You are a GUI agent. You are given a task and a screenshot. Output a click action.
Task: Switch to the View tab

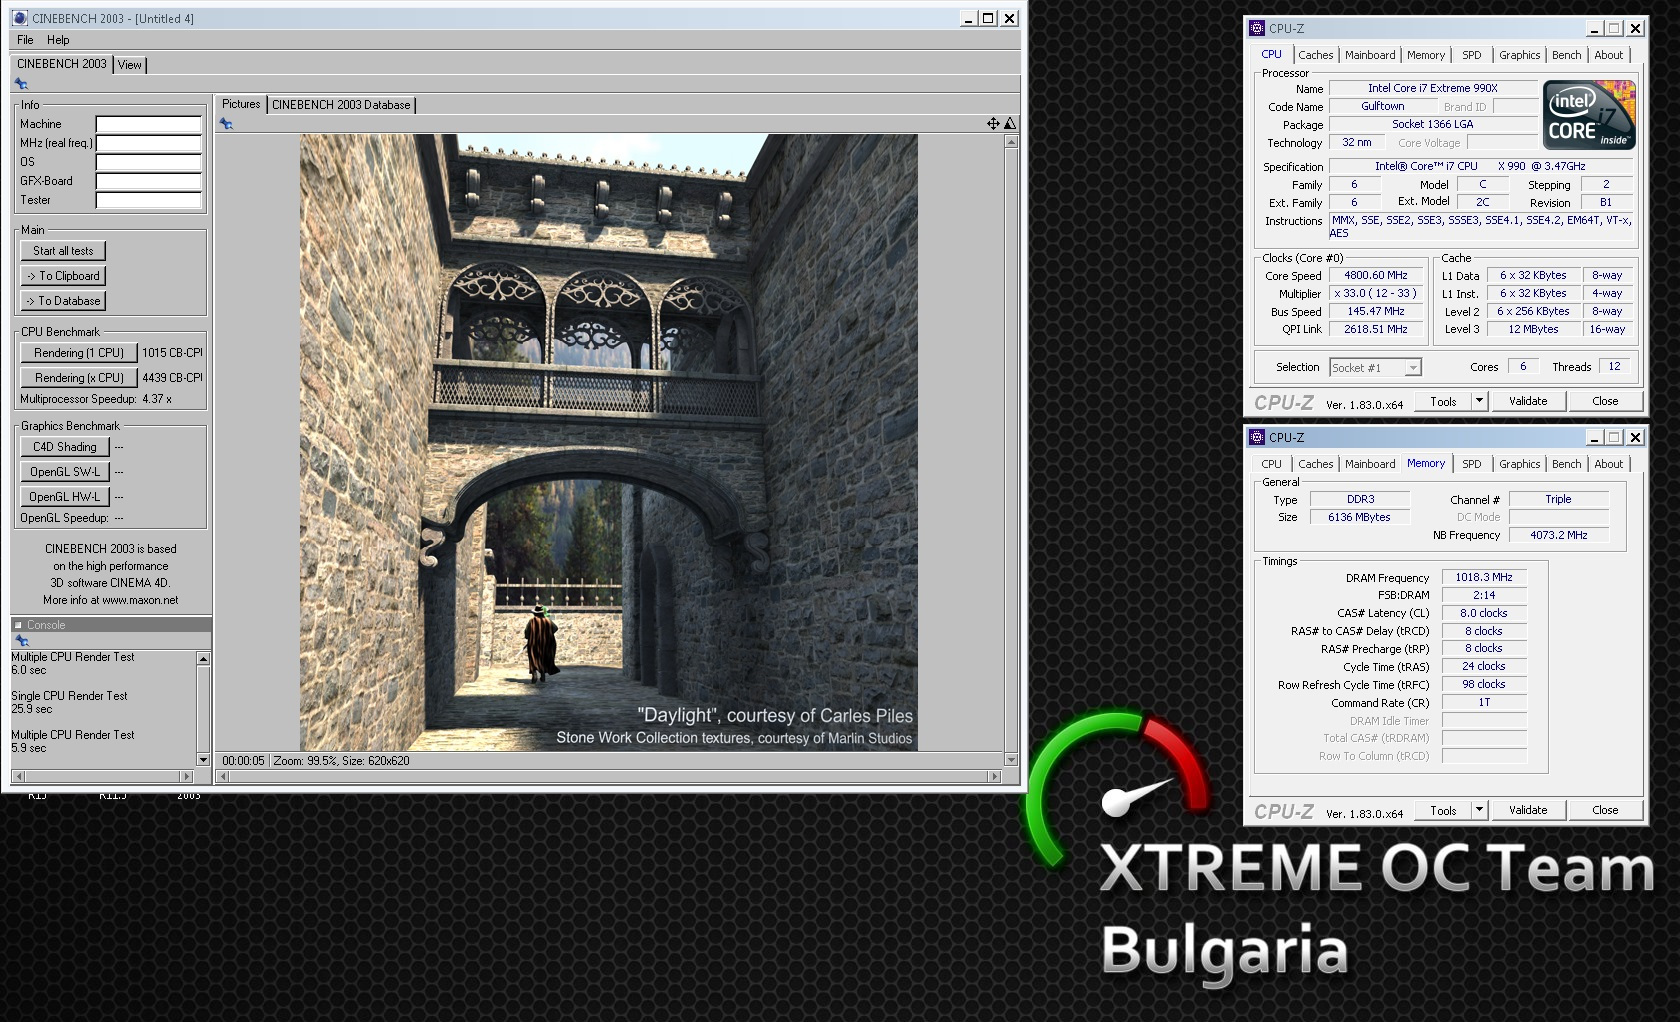click(x=130, y=65)
